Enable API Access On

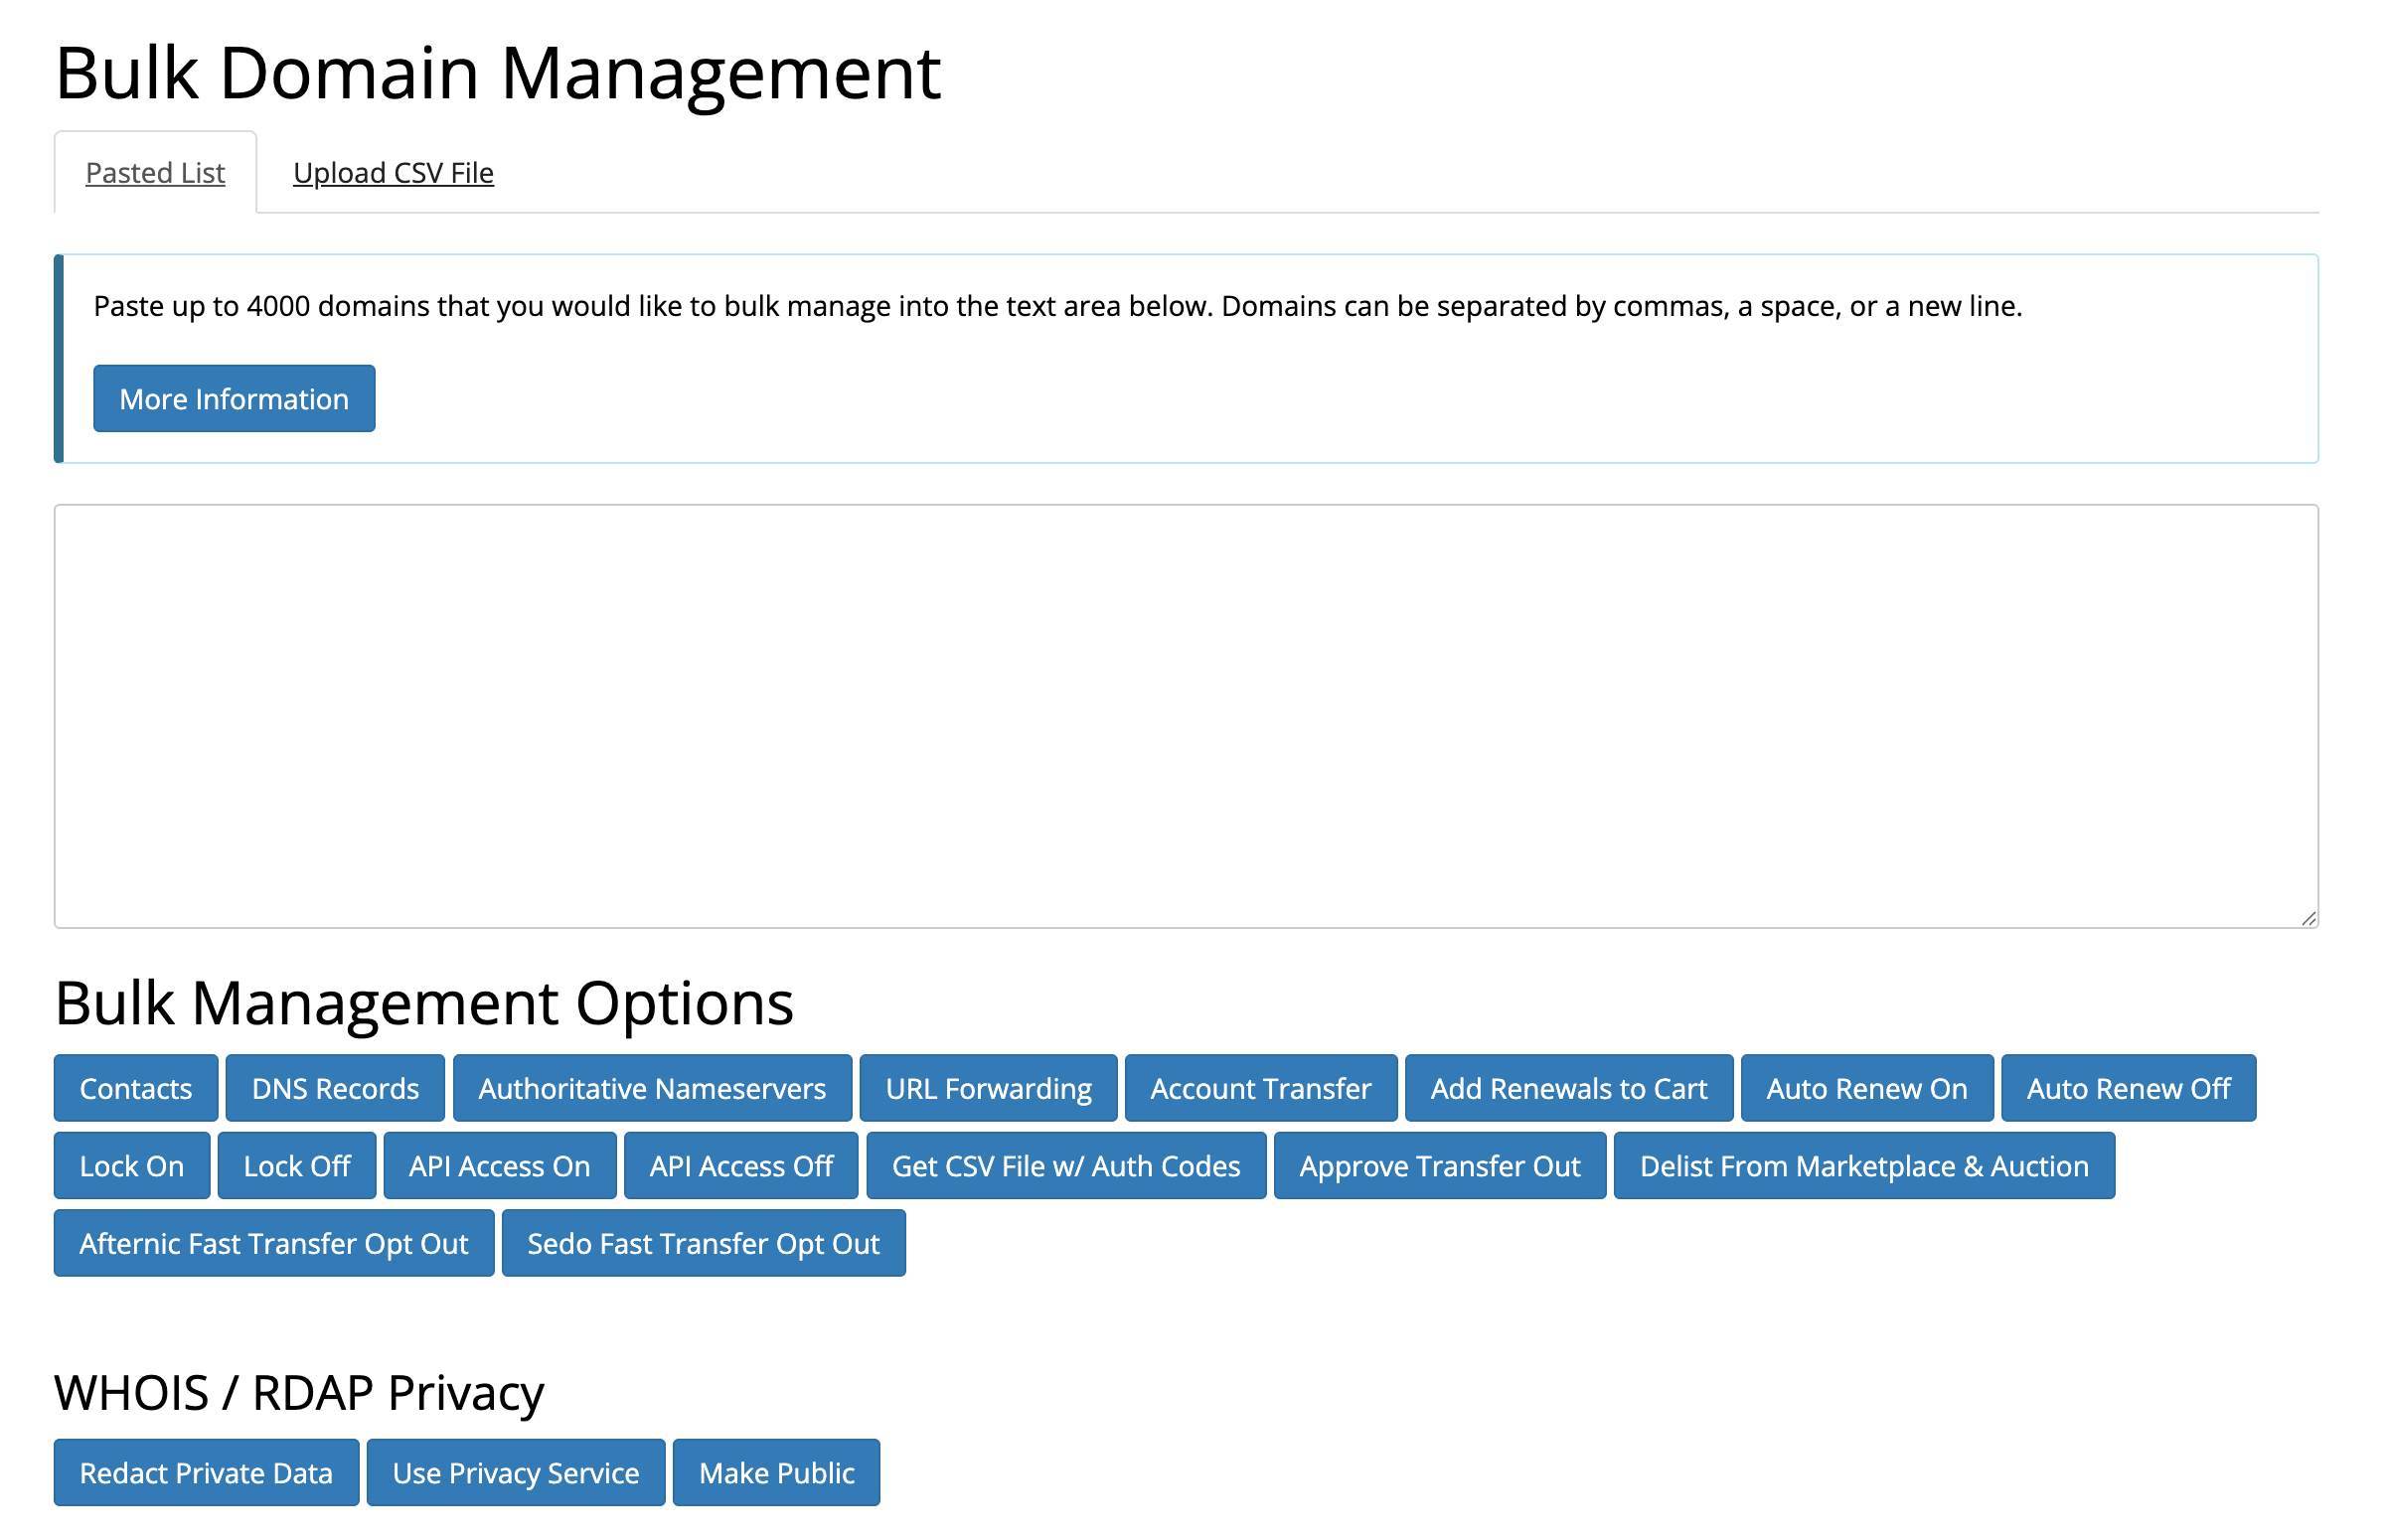pos(499,1166)
